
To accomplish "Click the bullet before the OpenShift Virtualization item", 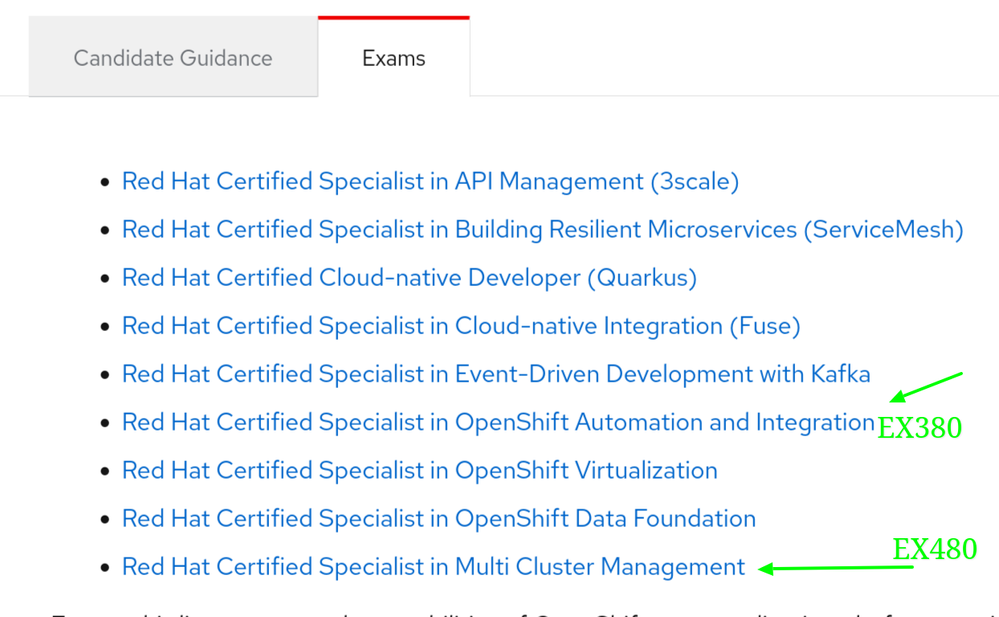I will click(105, 471).
